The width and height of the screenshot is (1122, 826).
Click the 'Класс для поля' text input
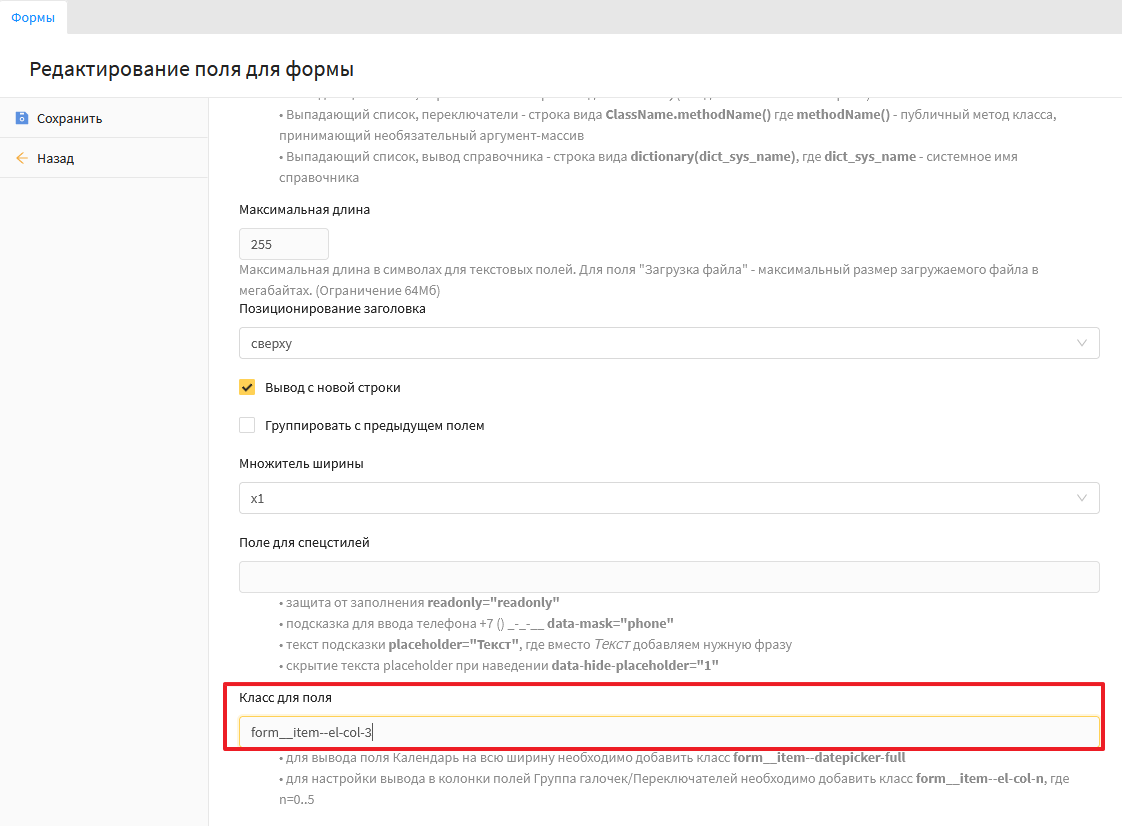pyautogui.click(x=668, y=732)
